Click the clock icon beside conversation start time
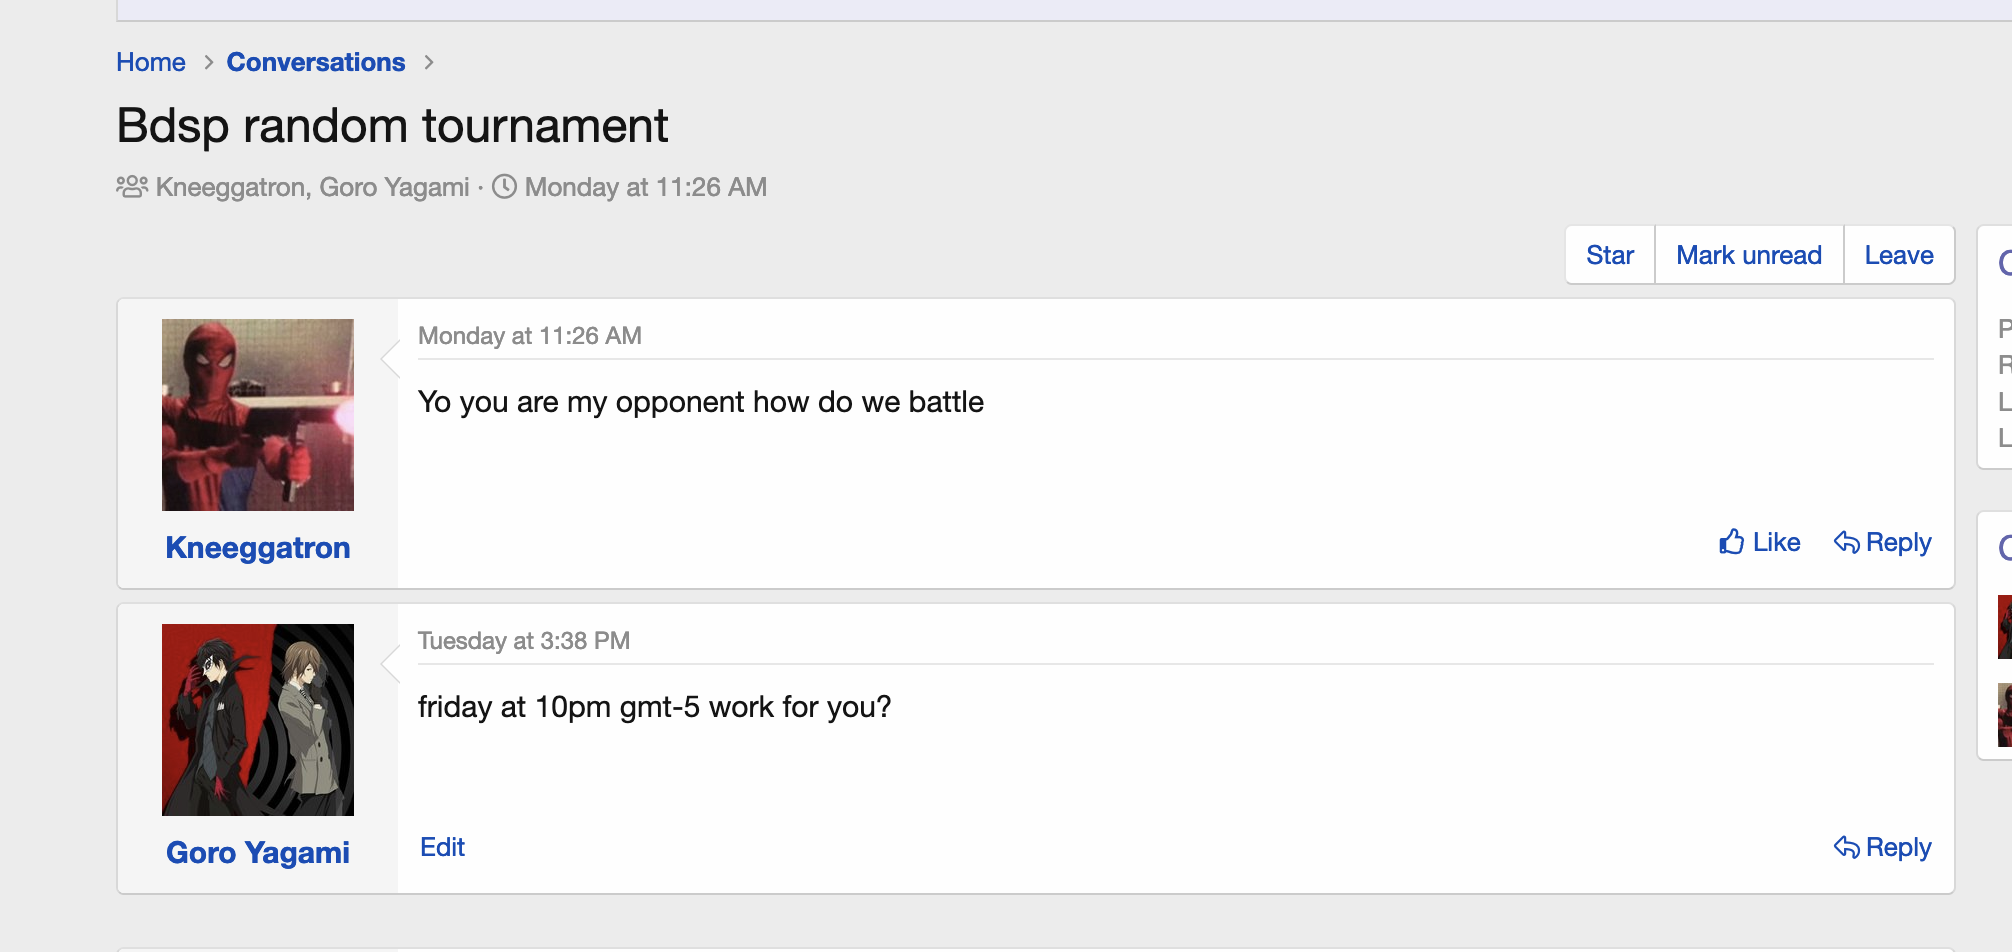 505,187
